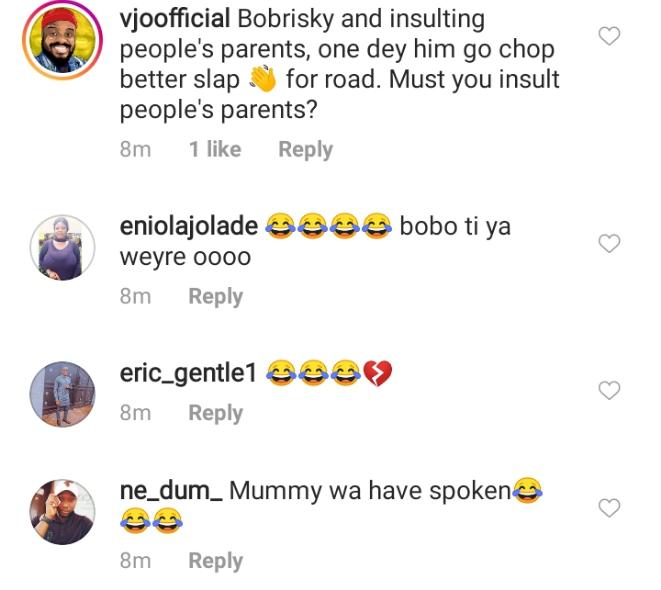Screen dimensions: 661x590
Task: Tap the 8m timestamp on vjoofficial's comment
Action: 135,149
